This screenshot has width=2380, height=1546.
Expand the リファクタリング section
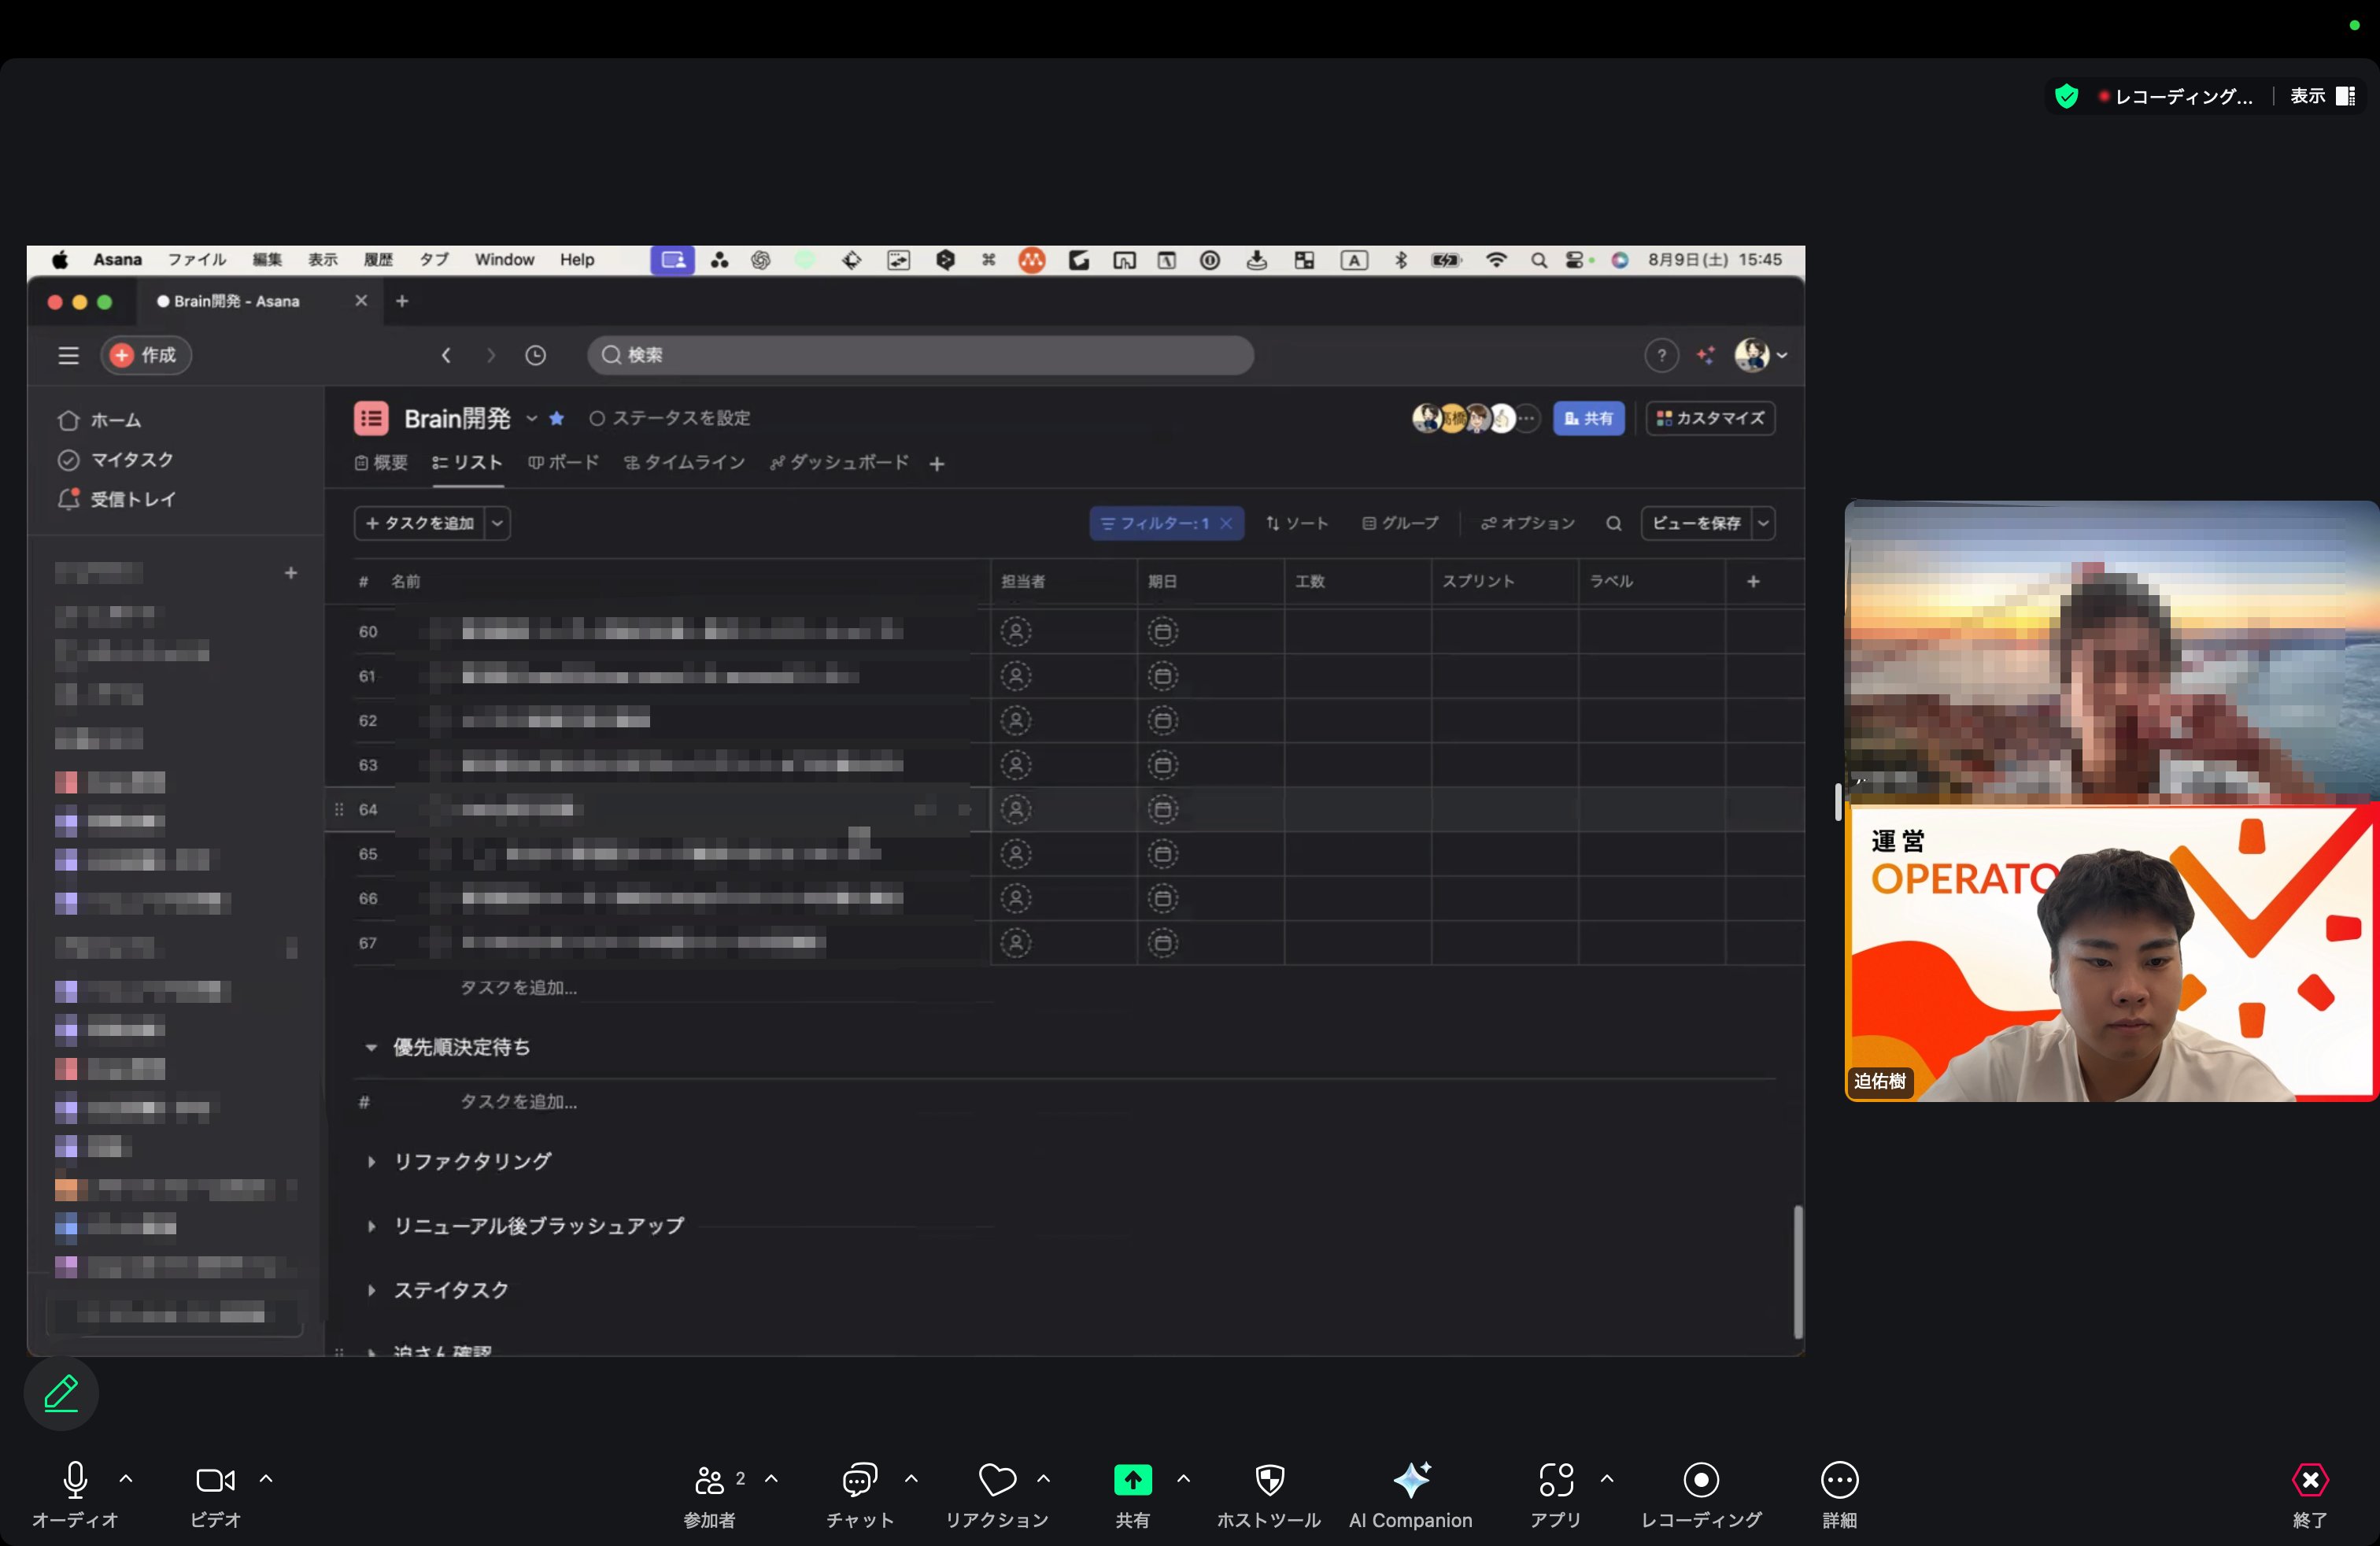[x=371, y=1162]
